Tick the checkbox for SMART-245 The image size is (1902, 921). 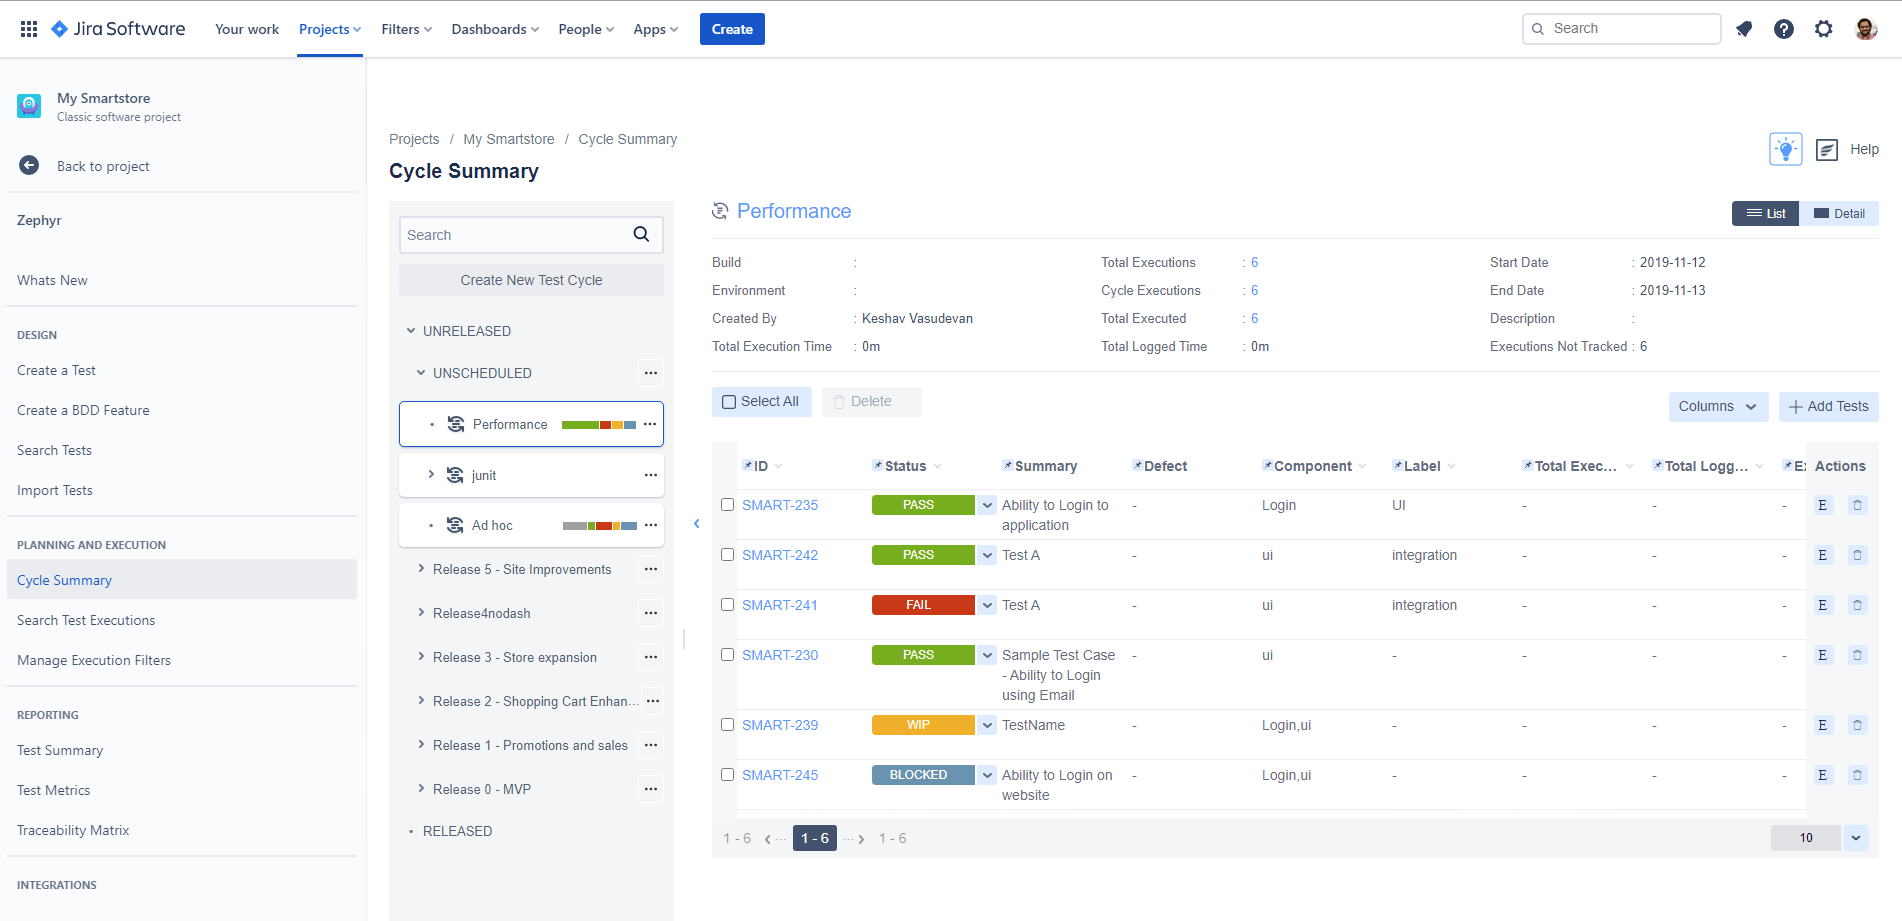coord(728,775)
